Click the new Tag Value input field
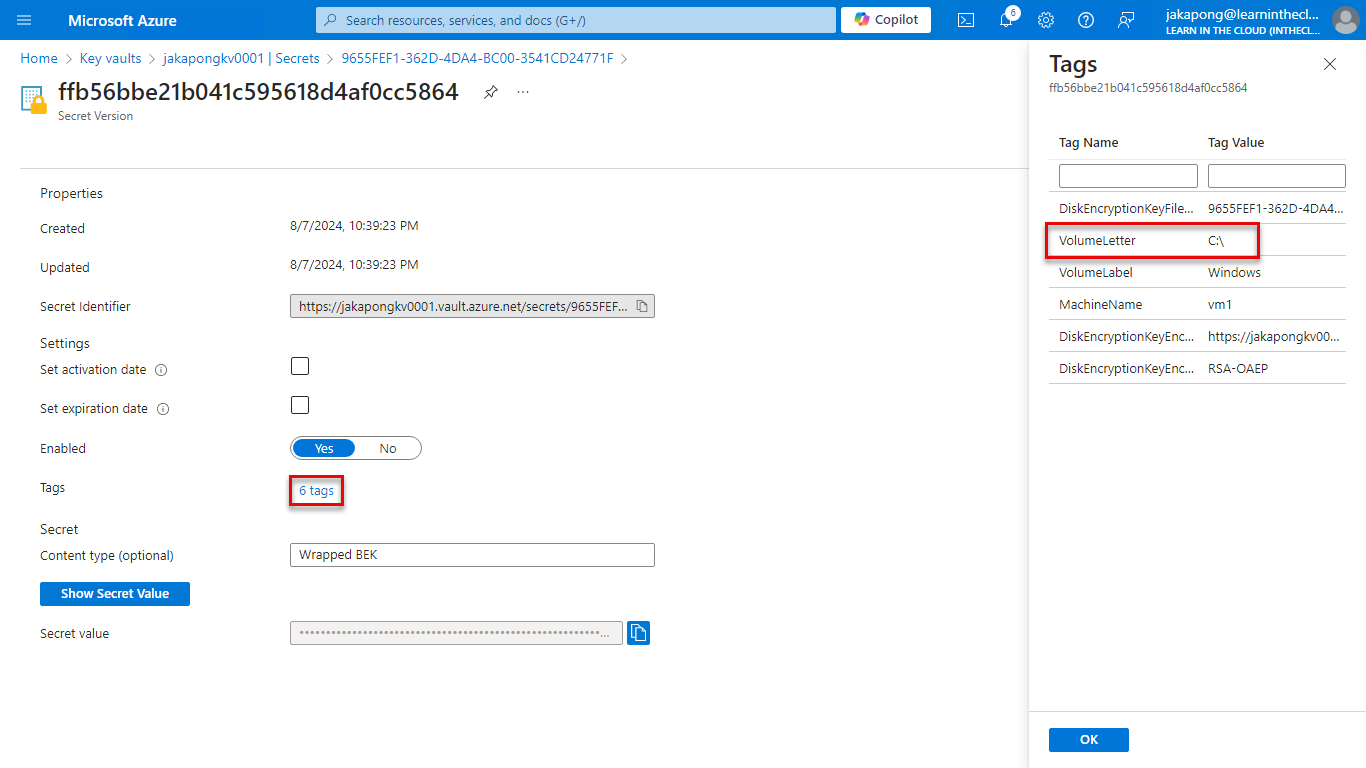The height and width of the screenshot is (768, 1366). [x=1277, y=176]
